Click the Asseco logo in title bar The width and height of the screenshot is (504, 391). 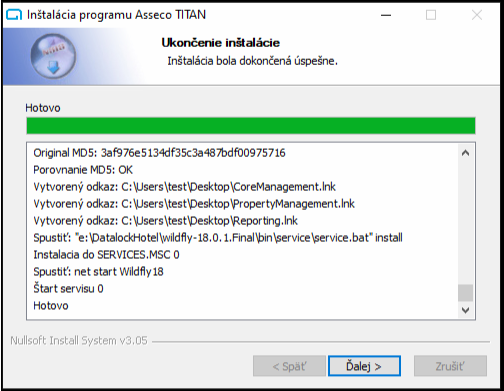14,15
